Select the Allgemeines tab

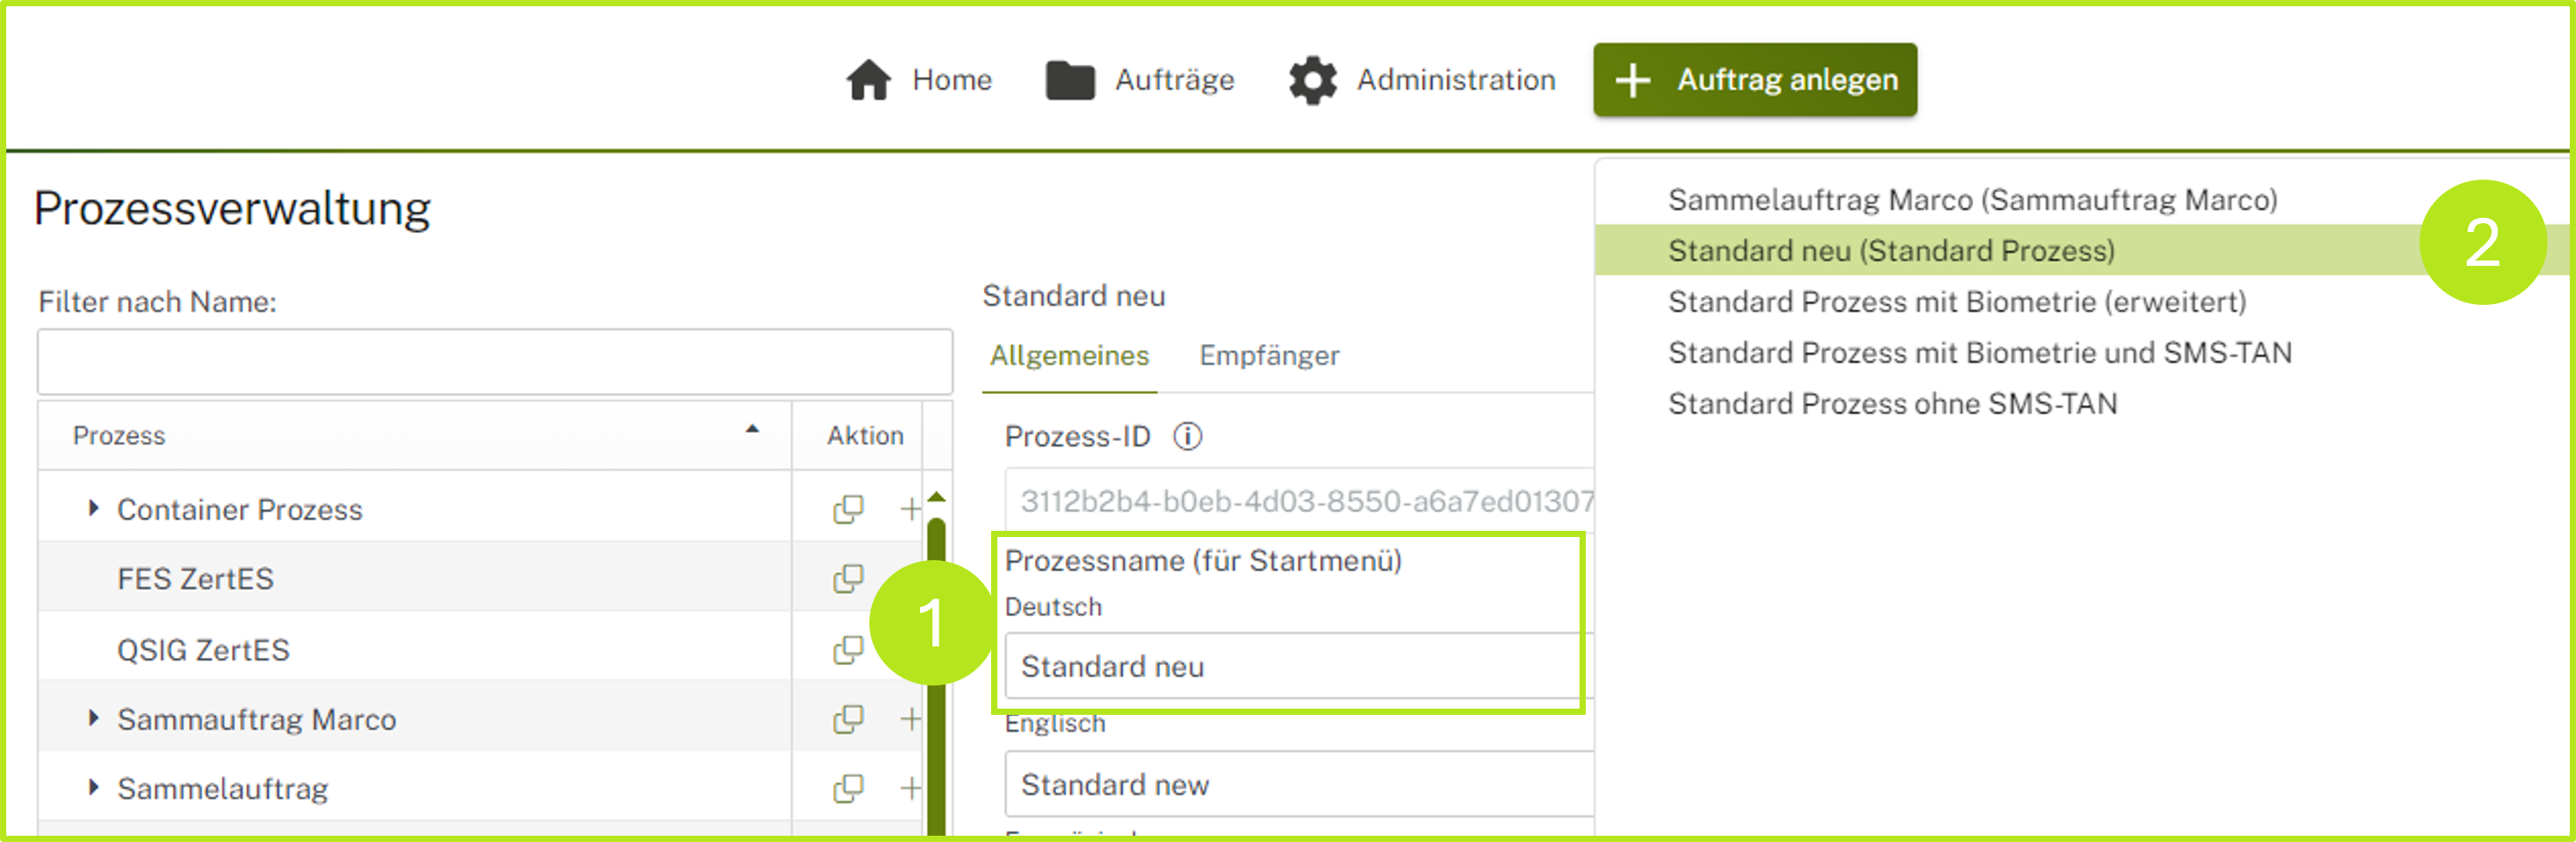point(1069,356)
